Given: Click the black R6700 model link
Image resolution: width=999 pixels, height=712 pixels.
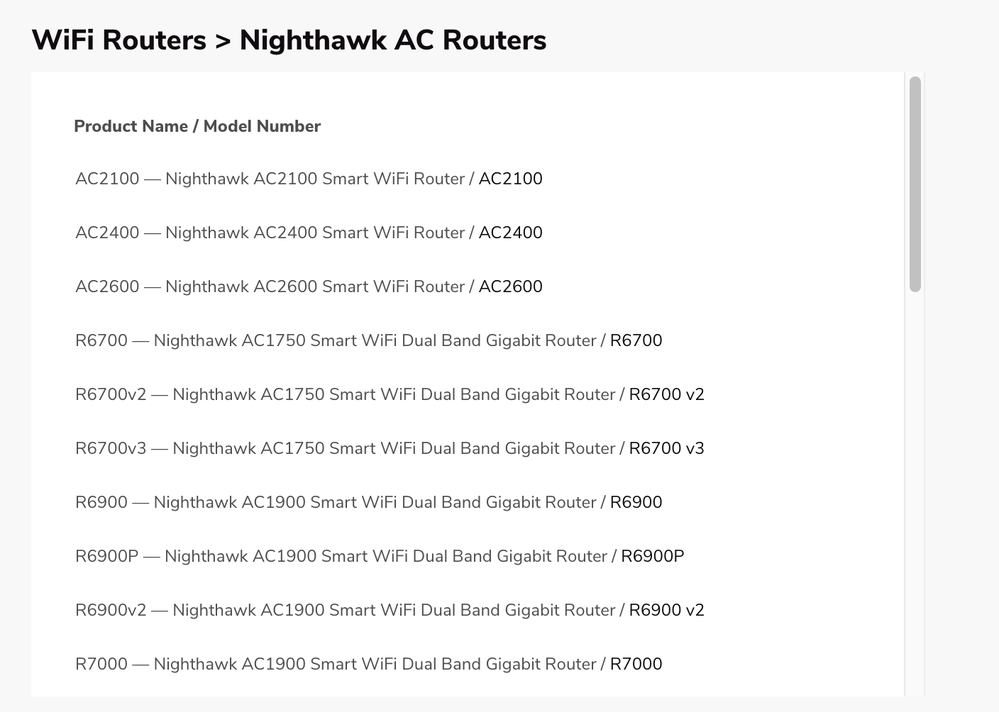Looking at the screenshot, I should (x=636, y=341).
